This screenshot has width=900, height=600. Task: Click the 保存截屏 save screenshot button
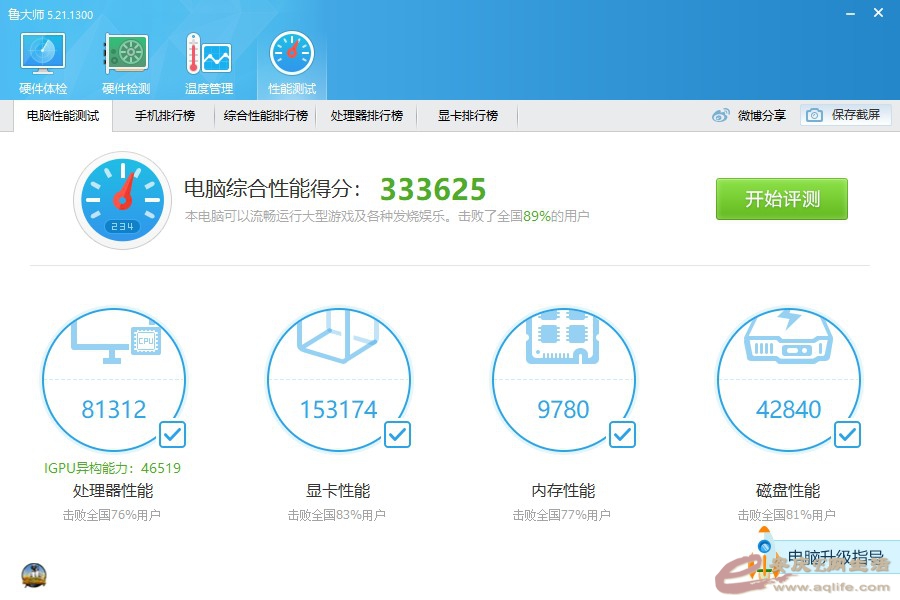(x=845, y=115)
